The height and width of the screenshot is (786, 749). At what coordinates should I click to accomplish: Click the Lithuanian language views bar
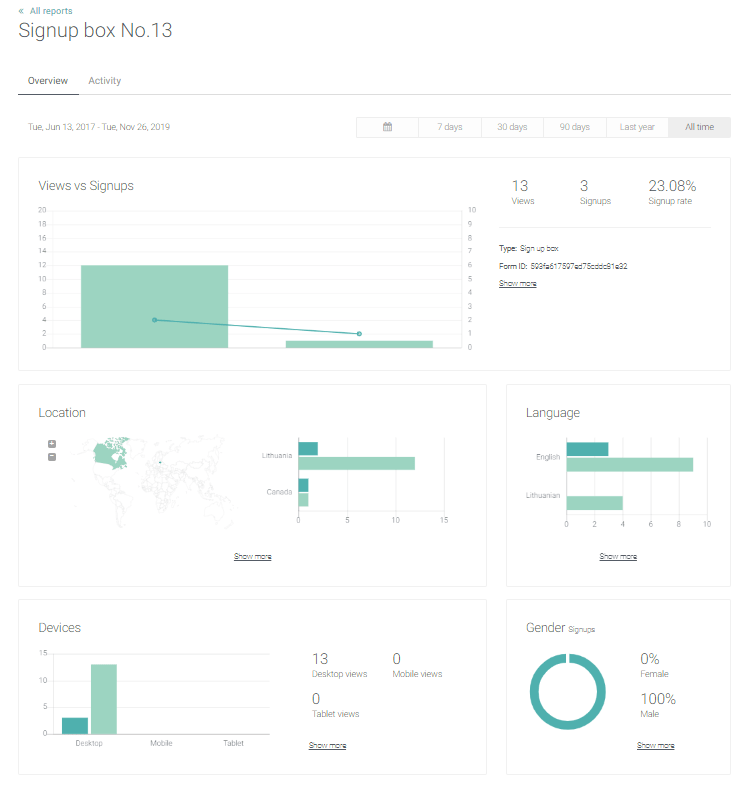click(595, 503)
